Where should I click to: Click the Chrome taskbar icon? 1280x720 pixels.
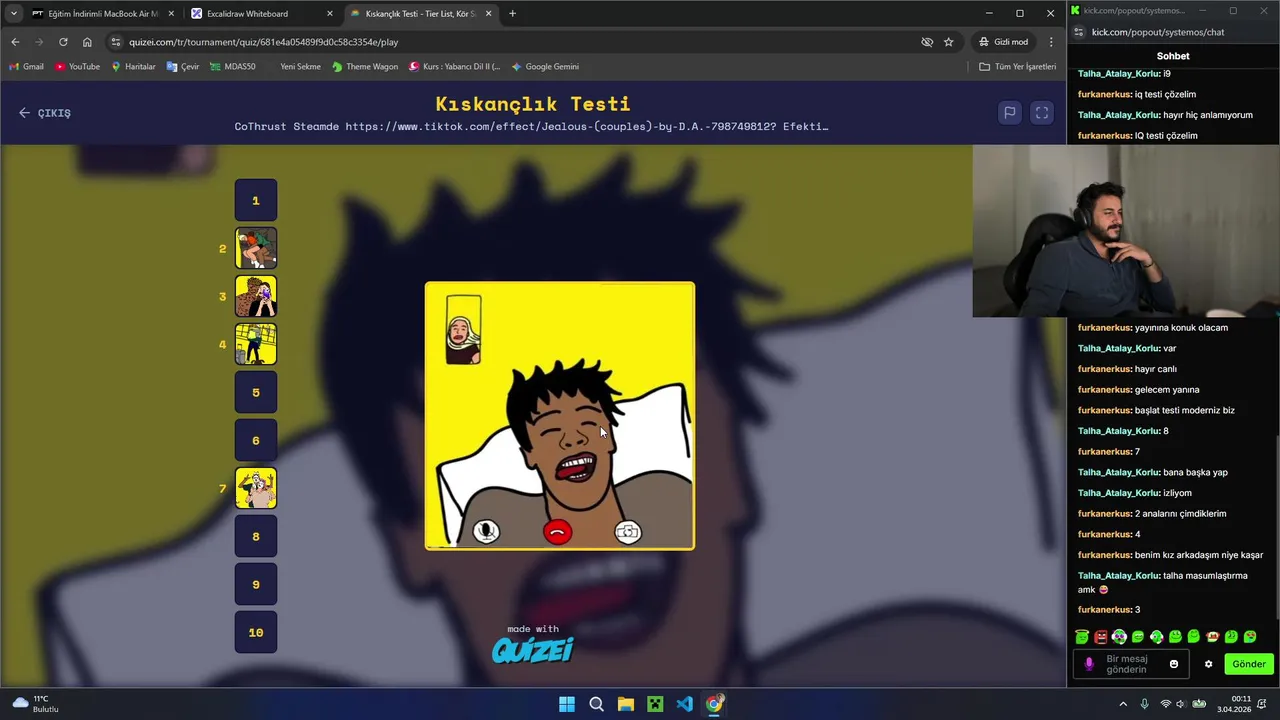714,704
